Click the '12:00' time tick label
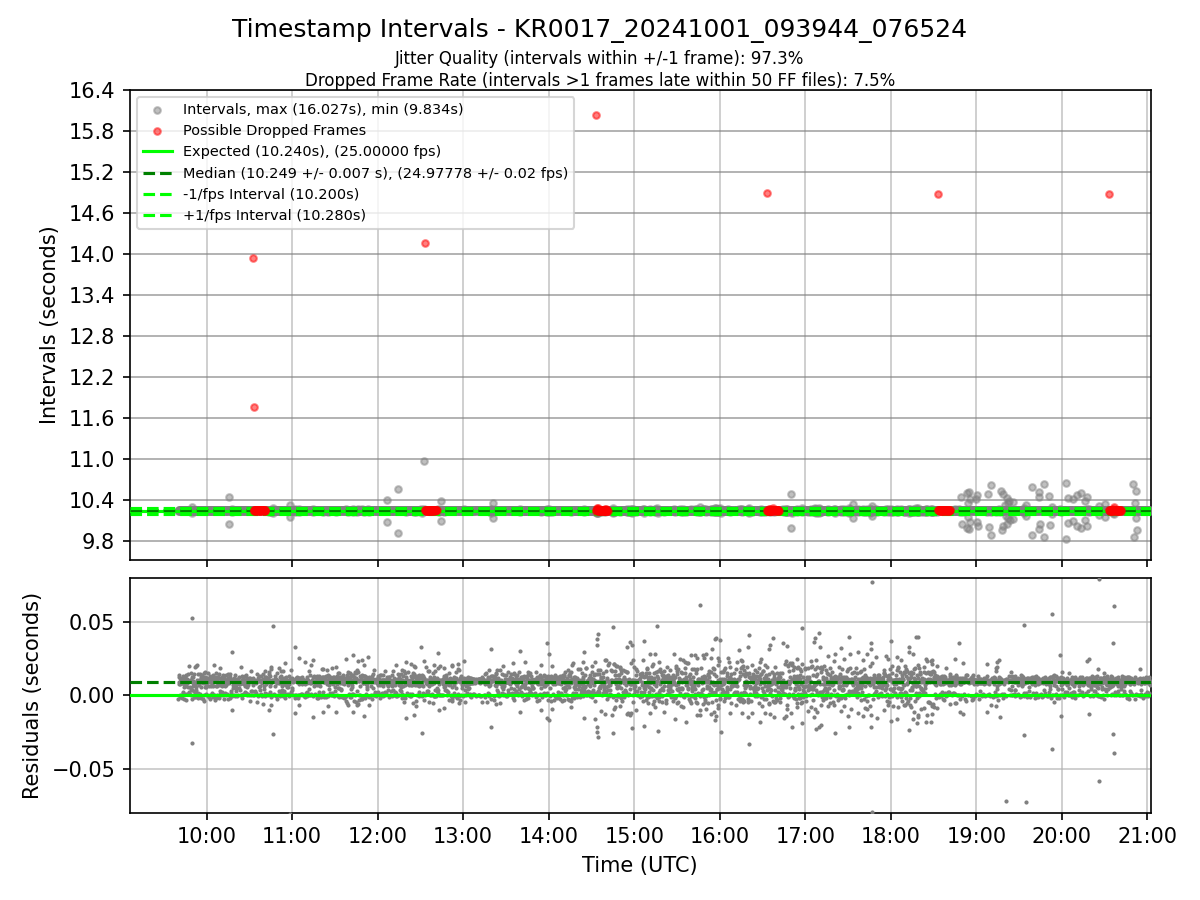This screenshot has height=900, width=1200. pyautogui.click(x=378, y=834)
